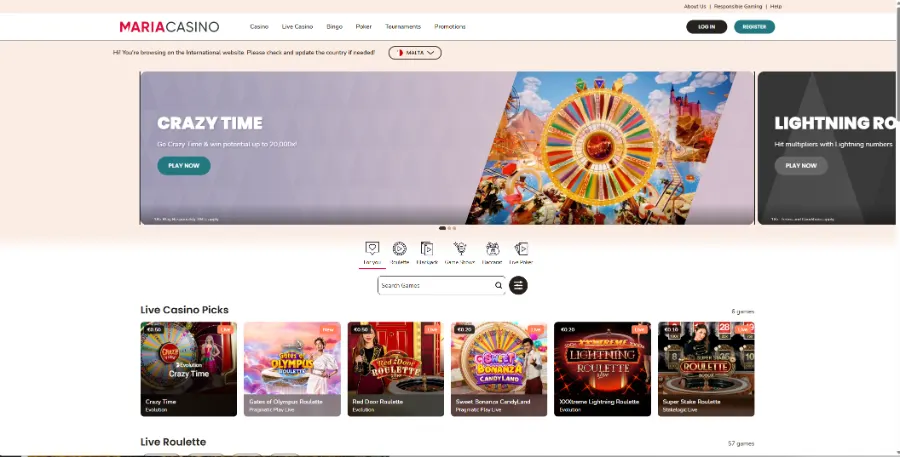Screen dimensions: 900x457
Task: Open the Gates of Olympus Roulette thumbnail
Action: click(x=292, y=369)
